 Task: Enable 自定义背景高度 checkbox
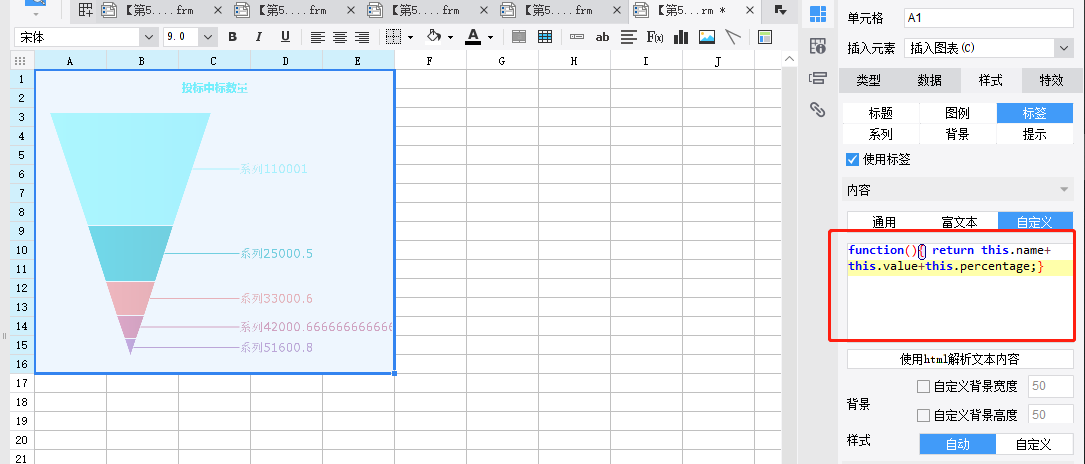click(923, 415)
